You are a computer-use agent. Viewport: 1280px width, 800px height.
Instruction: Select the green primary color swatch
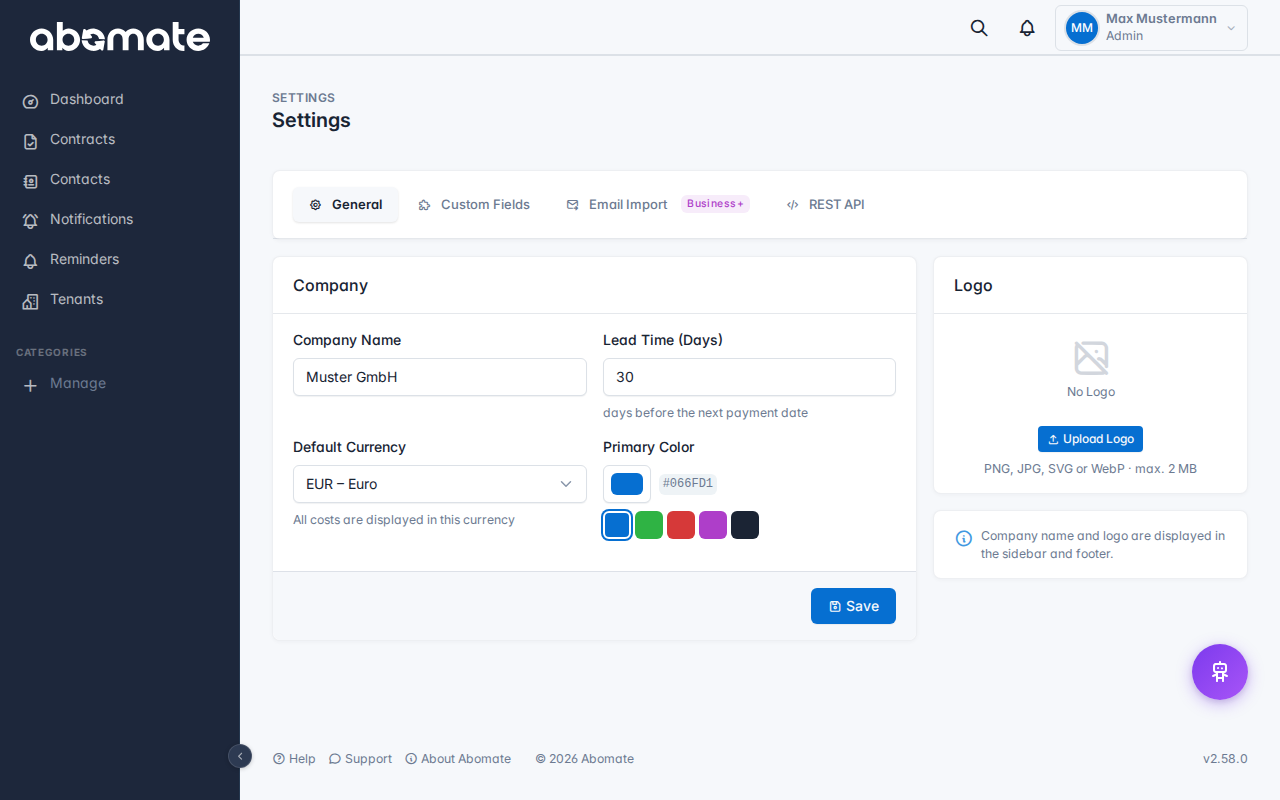648,524
